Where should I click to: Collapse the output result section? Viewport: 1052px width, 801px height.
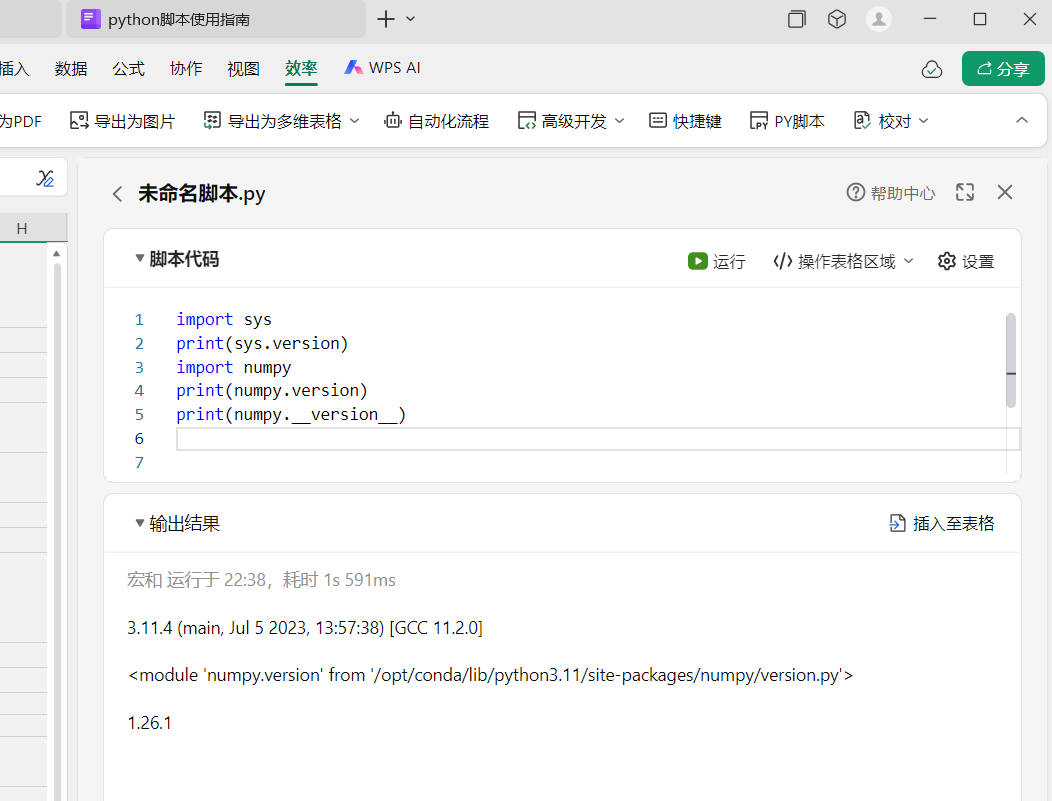pos(140,523)
